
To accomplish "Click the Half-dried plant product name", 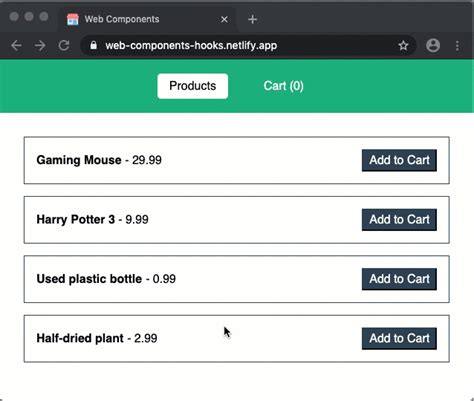I will click(80, 338).
